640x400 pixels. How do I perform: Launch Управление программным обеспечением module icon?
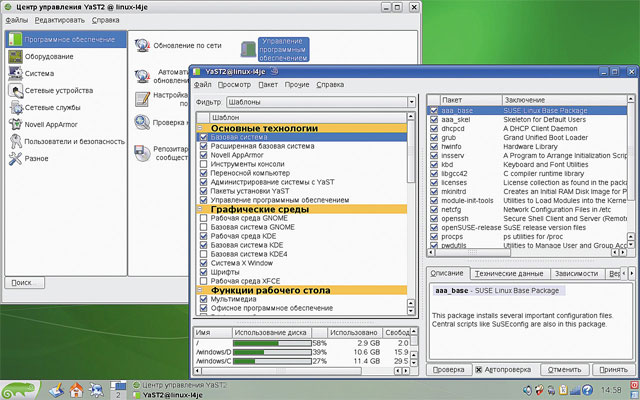click(248, 49)
